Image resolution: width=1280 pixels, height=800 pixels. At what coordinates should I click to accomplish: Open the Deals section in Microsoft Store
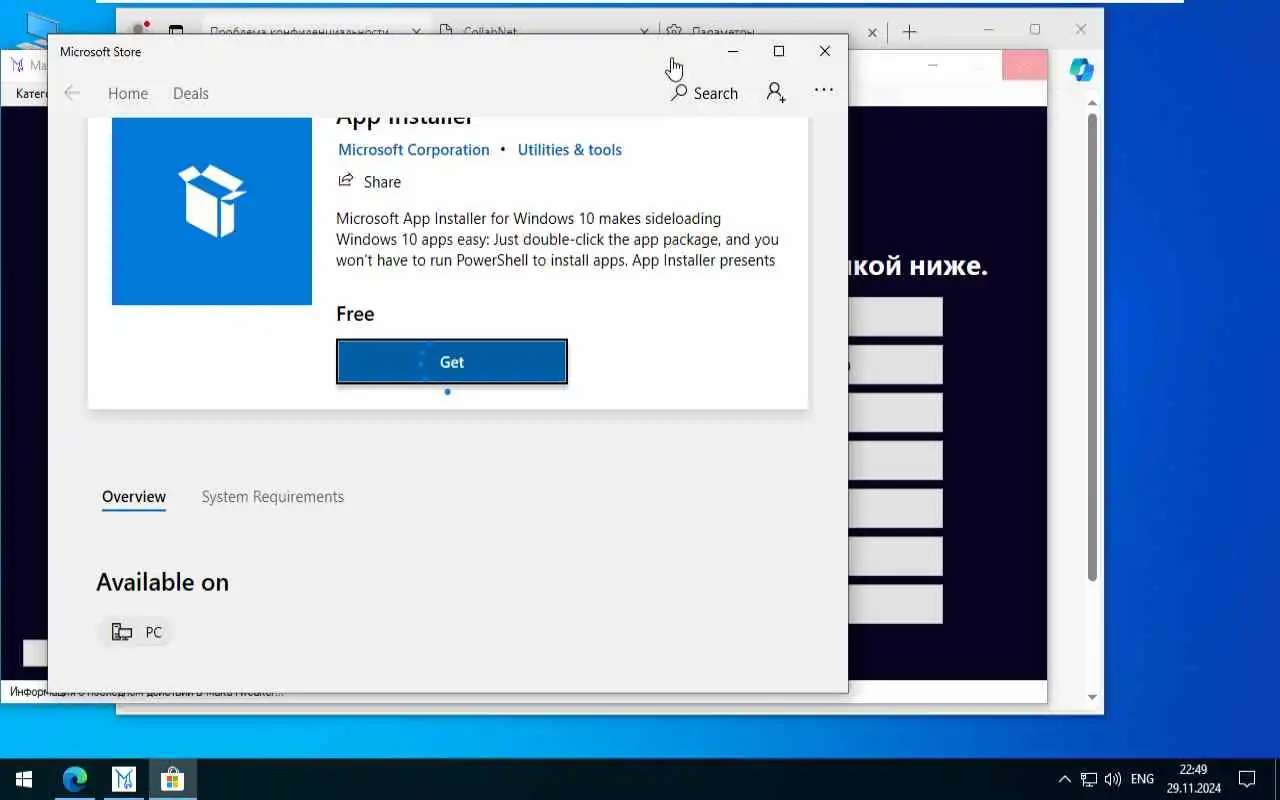tap(190, 93)
